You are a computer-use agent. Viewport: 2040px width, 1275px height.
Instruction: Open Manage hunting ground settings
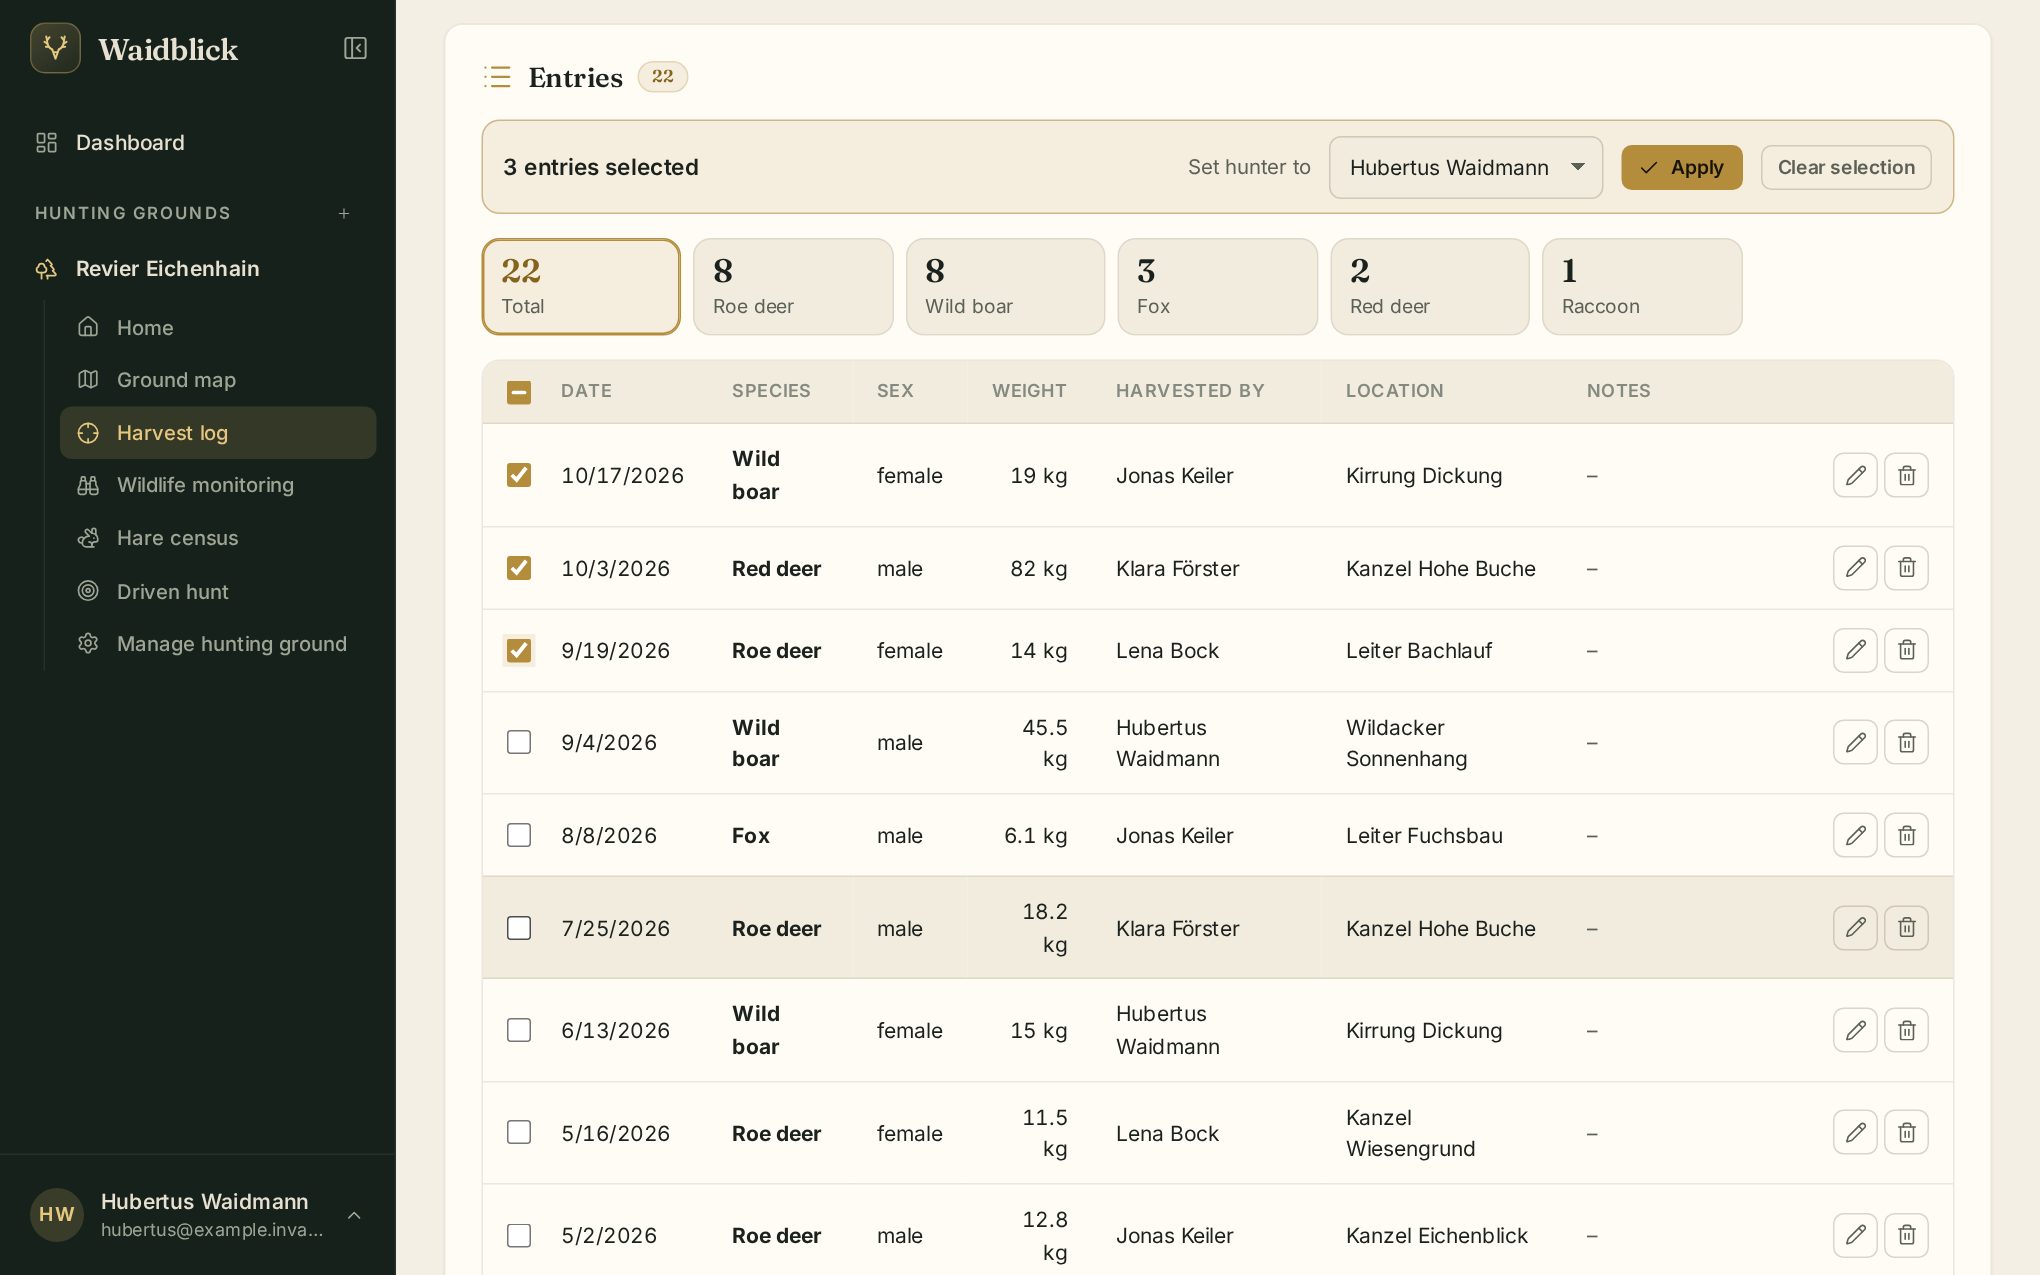pos(218,644)
